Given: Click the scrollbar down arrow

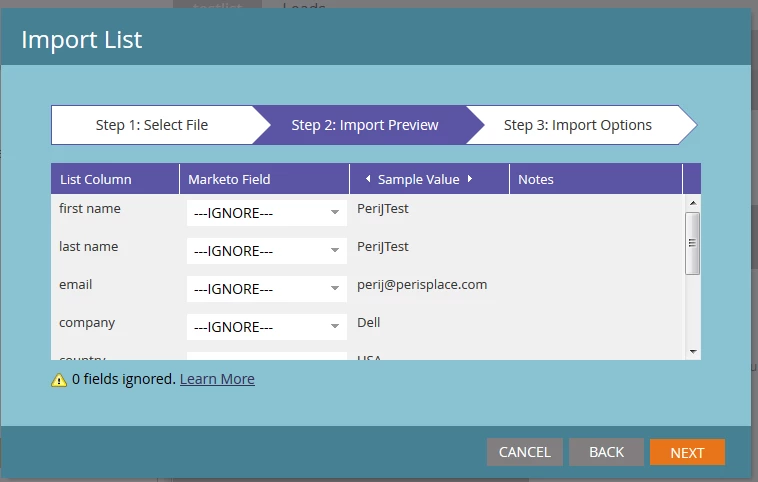Looking at the screenshot, I should click(693, 351).
